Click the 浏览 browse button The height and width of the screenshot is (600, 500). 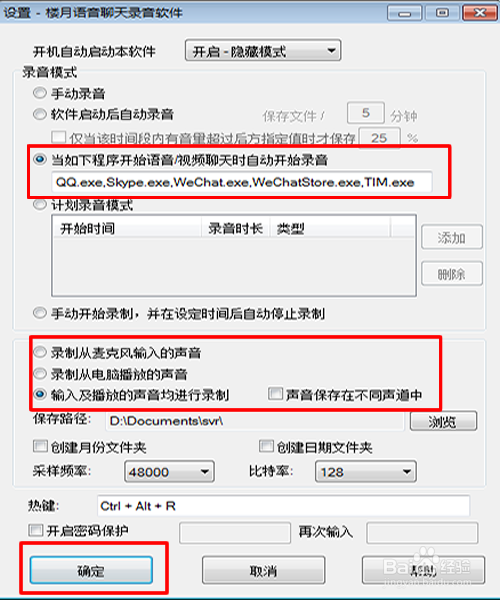(x=443, y=421)
